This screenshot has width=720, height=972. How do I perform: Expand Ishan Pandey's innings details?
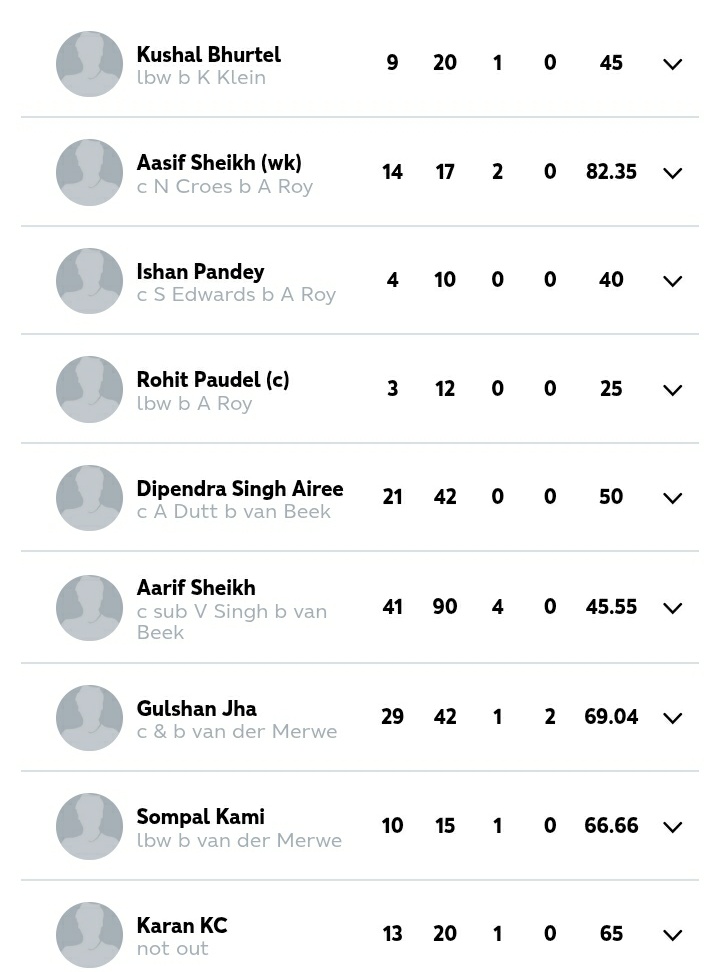(x=672, y=281)
